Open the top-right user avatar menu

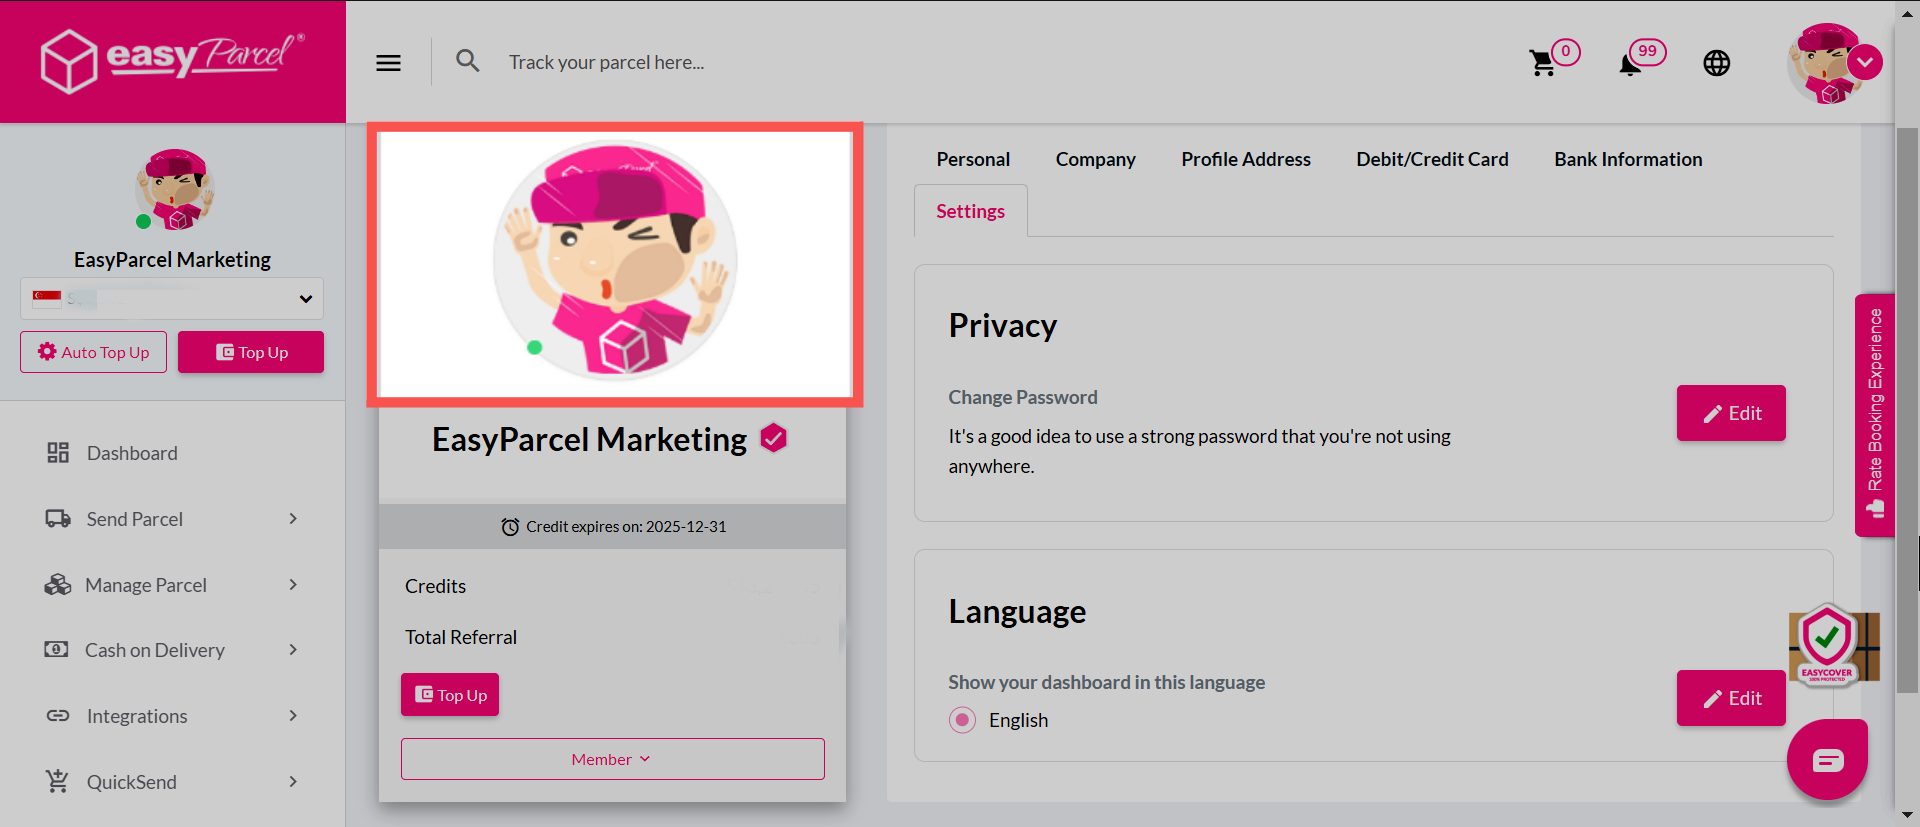(1835, 63)
